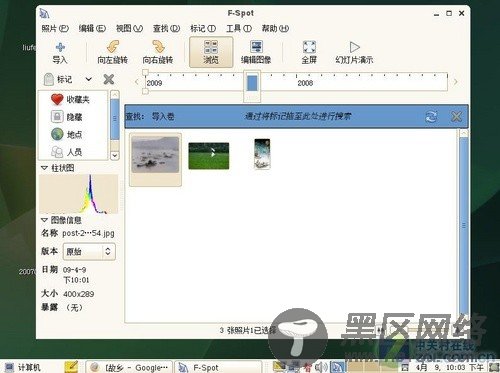
Task: Click the yellow note icon in taskbar
Action: click(71, 367)
